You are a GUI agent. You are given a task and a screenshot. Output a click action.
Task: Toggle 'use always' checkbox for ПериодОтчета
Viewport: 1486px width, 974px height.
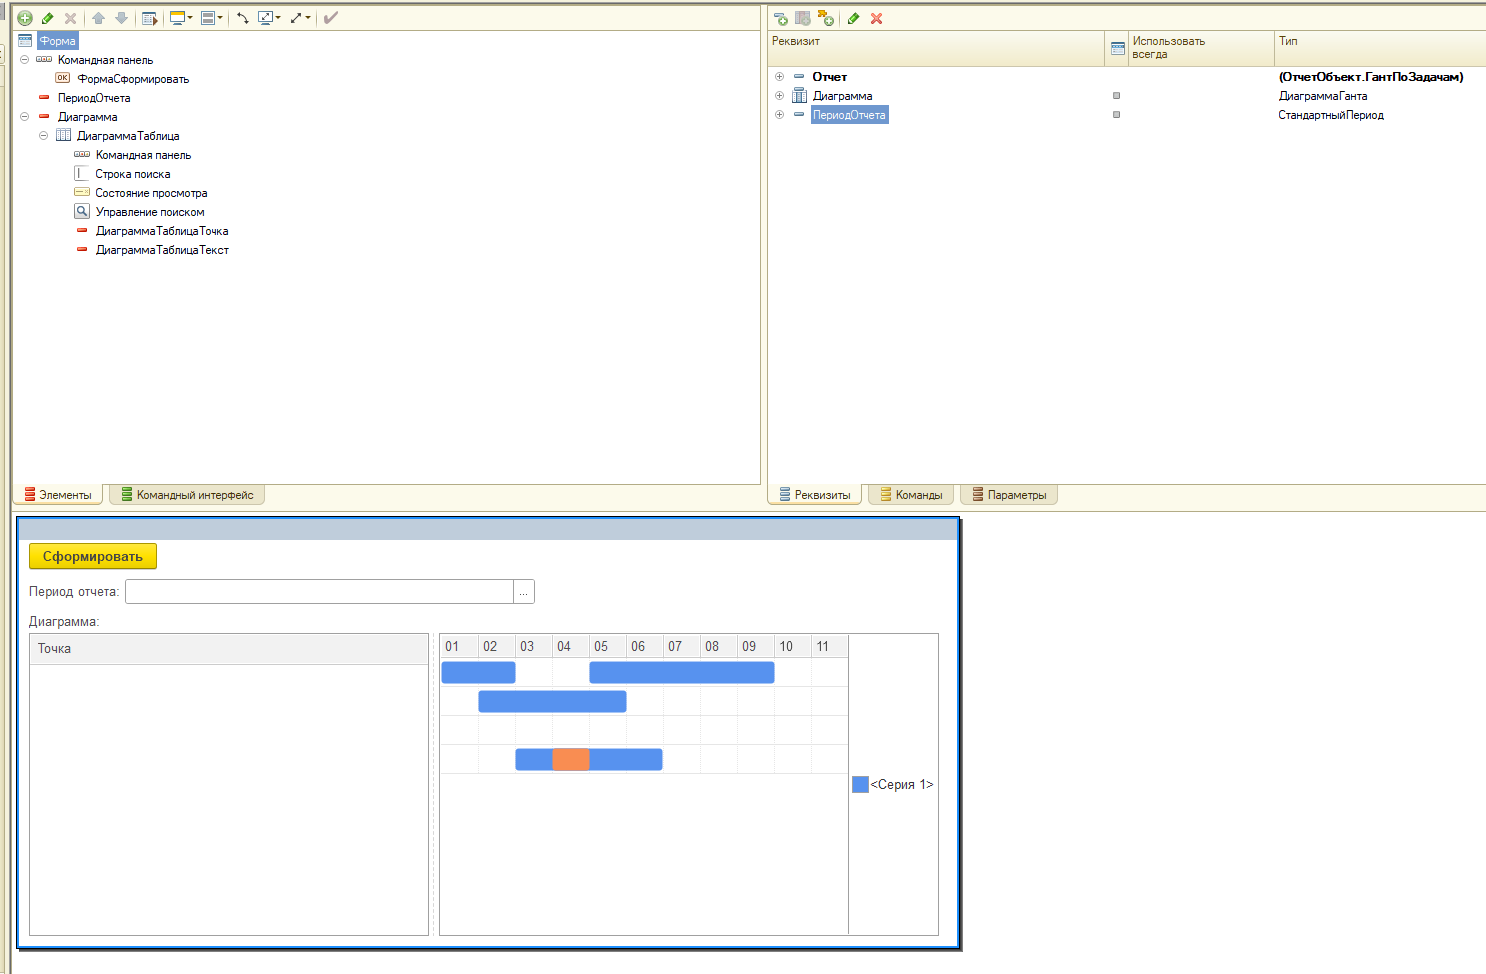coord(1116,115)
